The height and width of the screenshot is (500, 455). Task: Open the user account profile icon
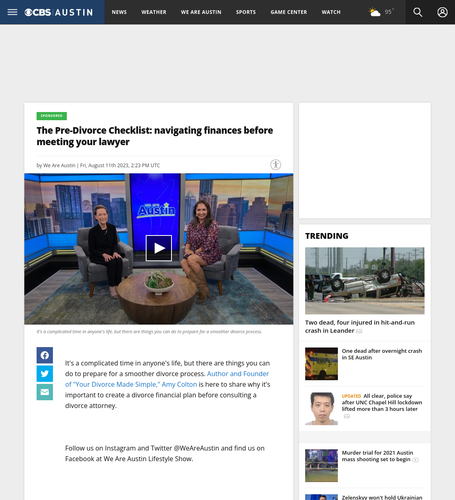coord(442,12)
